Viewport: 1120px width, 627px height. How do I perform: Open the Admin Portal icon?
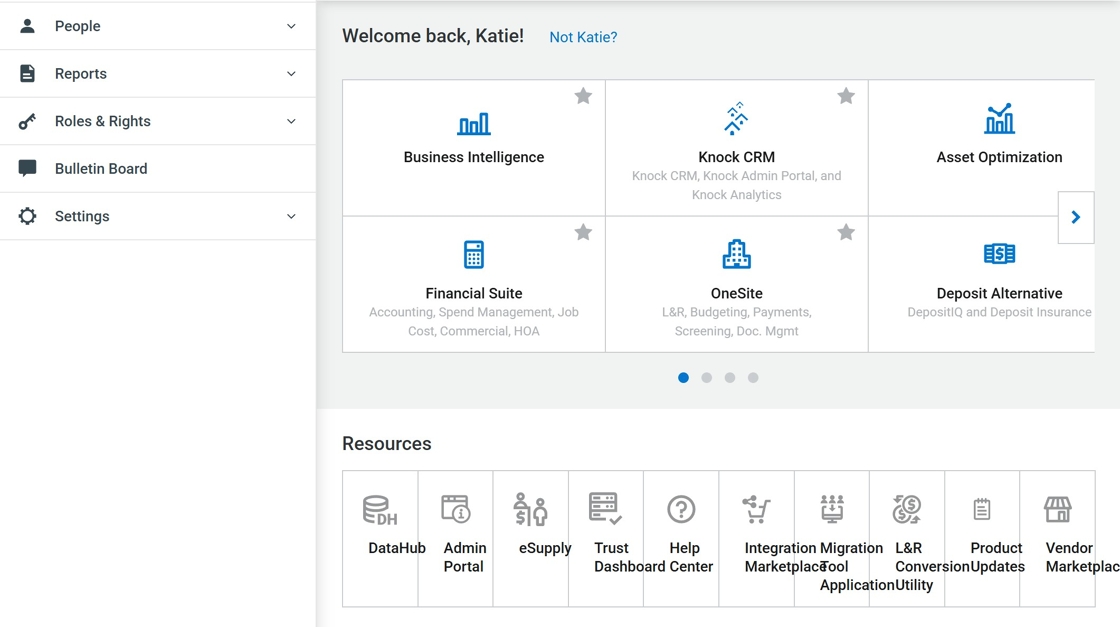click(x=456, y=509)
